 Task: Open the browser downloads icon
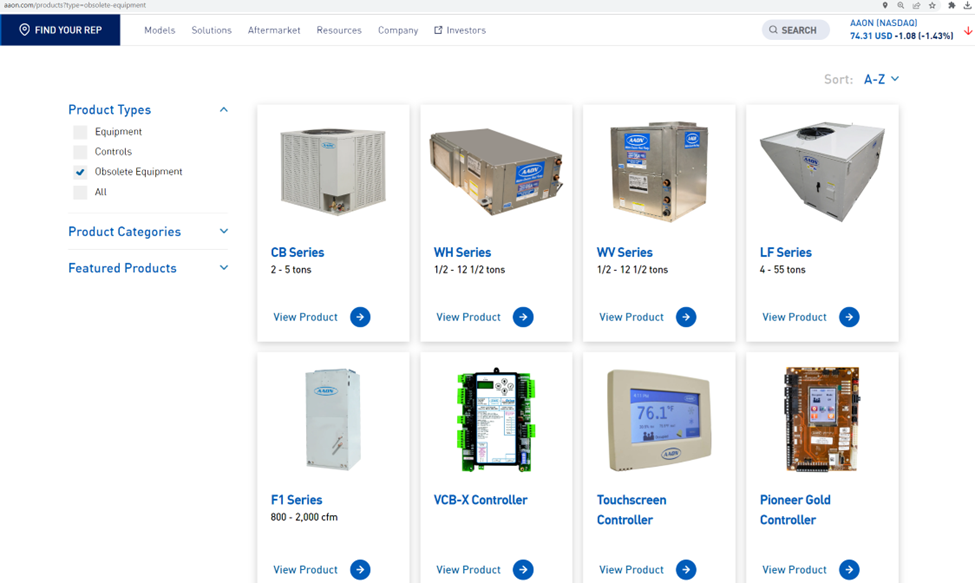(965, 5)
